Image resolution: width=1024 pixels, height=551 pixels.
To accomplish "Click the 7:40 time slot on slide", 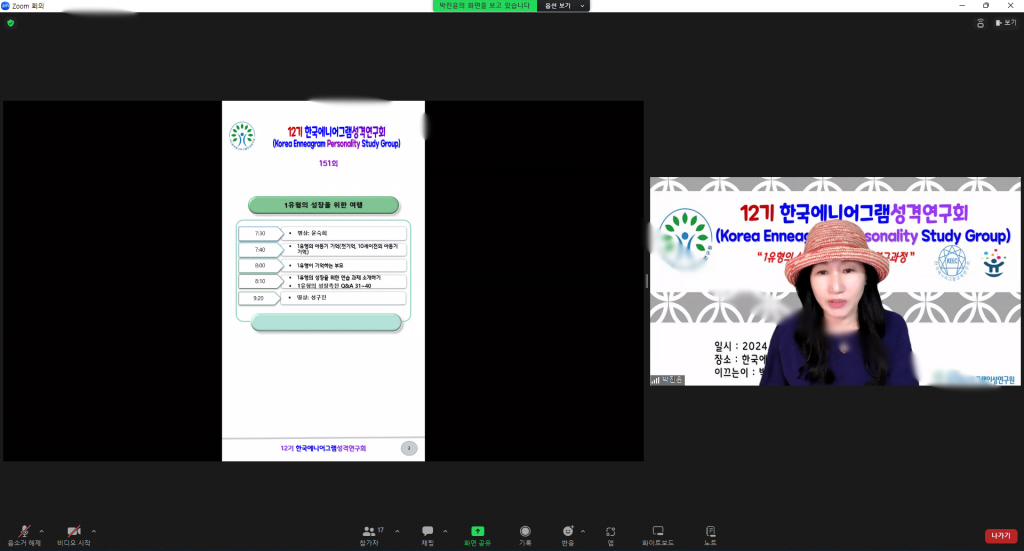I will click(261, 249).
